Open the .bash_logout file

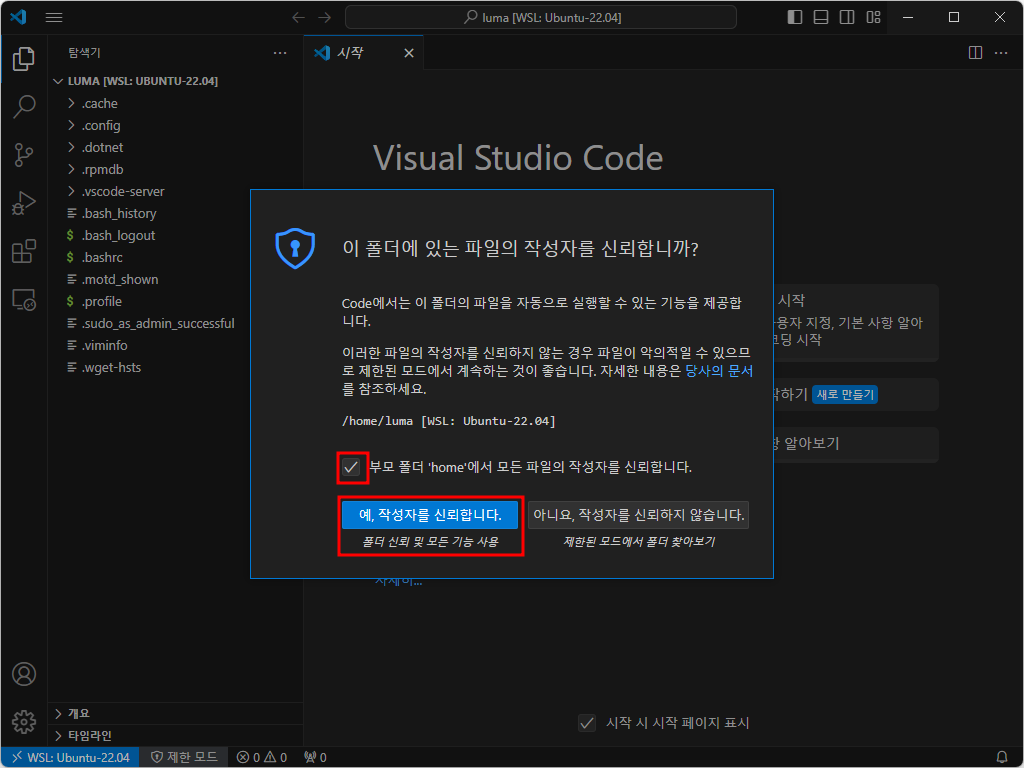[175, 236]
